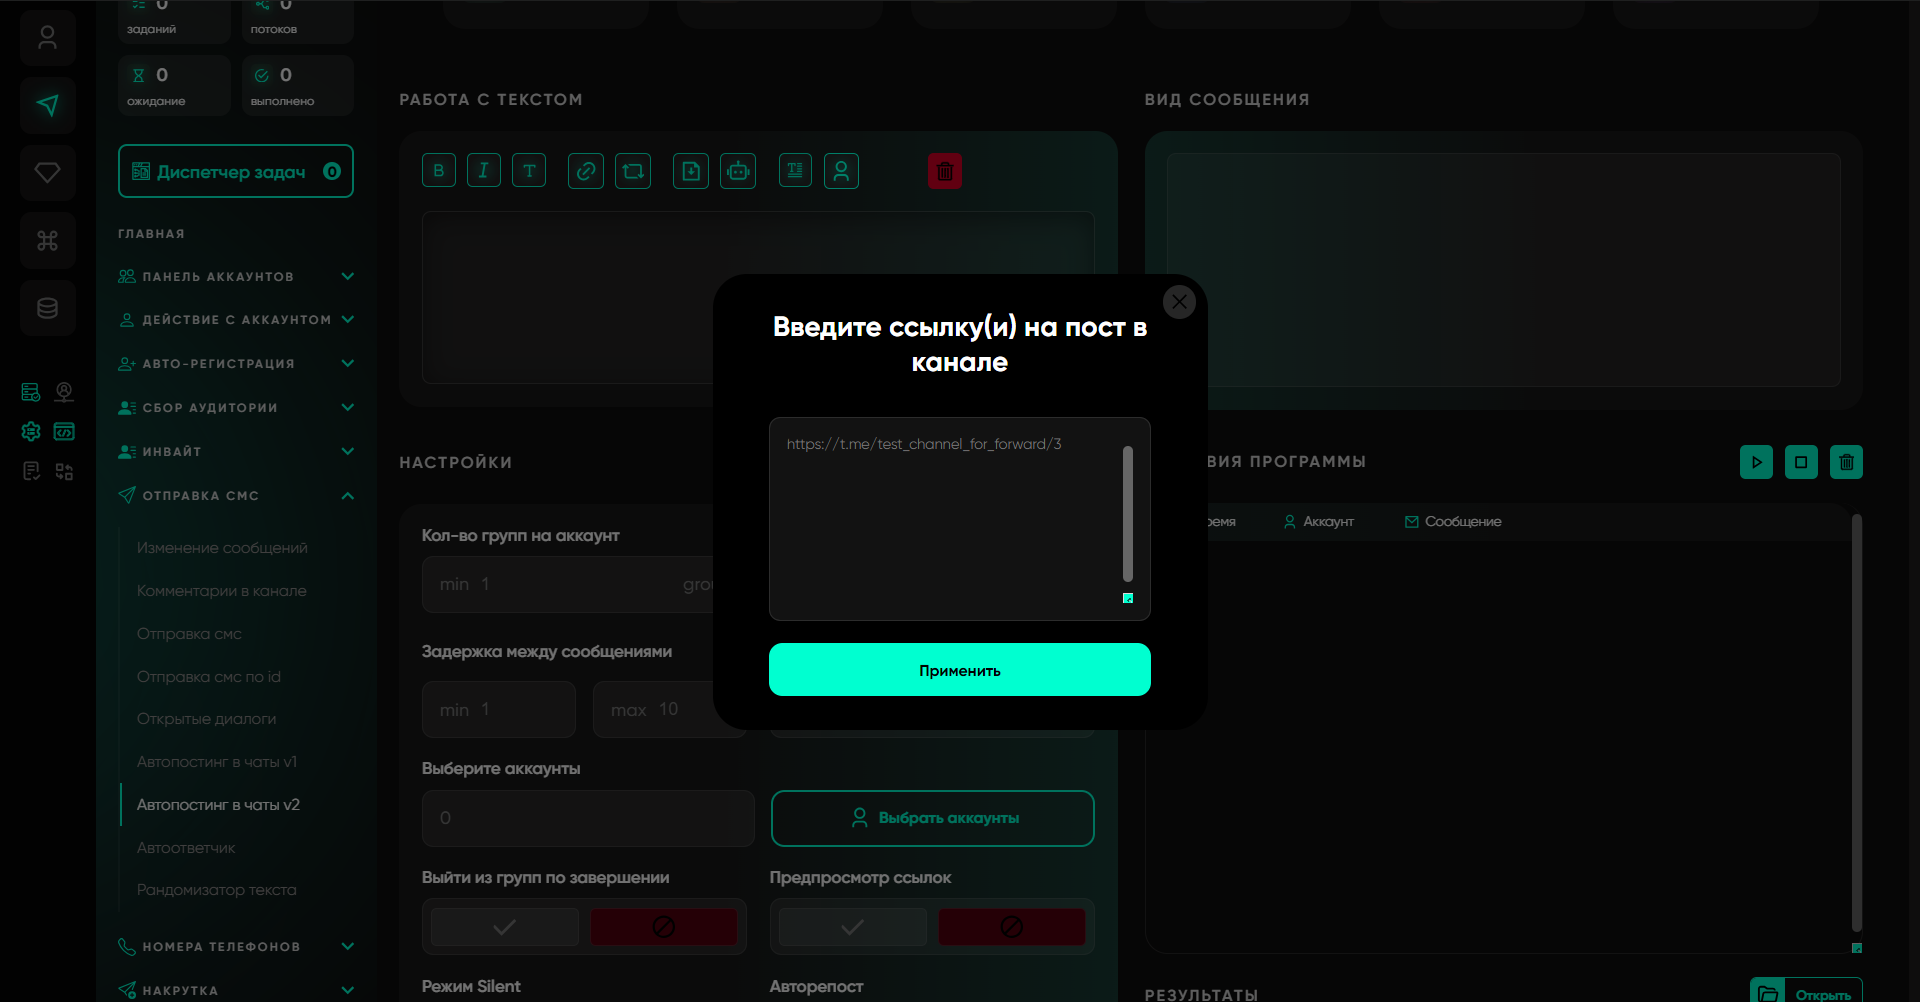Click the Применить button
1920x1002 pixels.
tap(959, 670)
